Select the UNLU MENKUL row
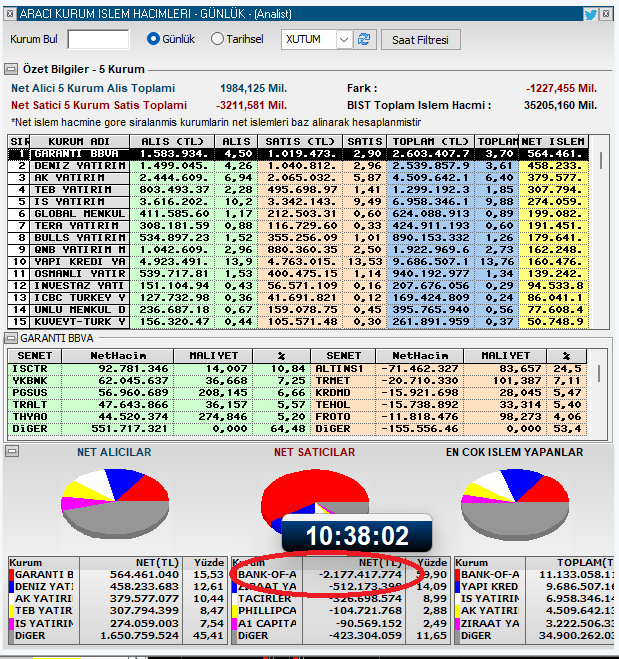The image size is (619, 659). click(298, 310)
